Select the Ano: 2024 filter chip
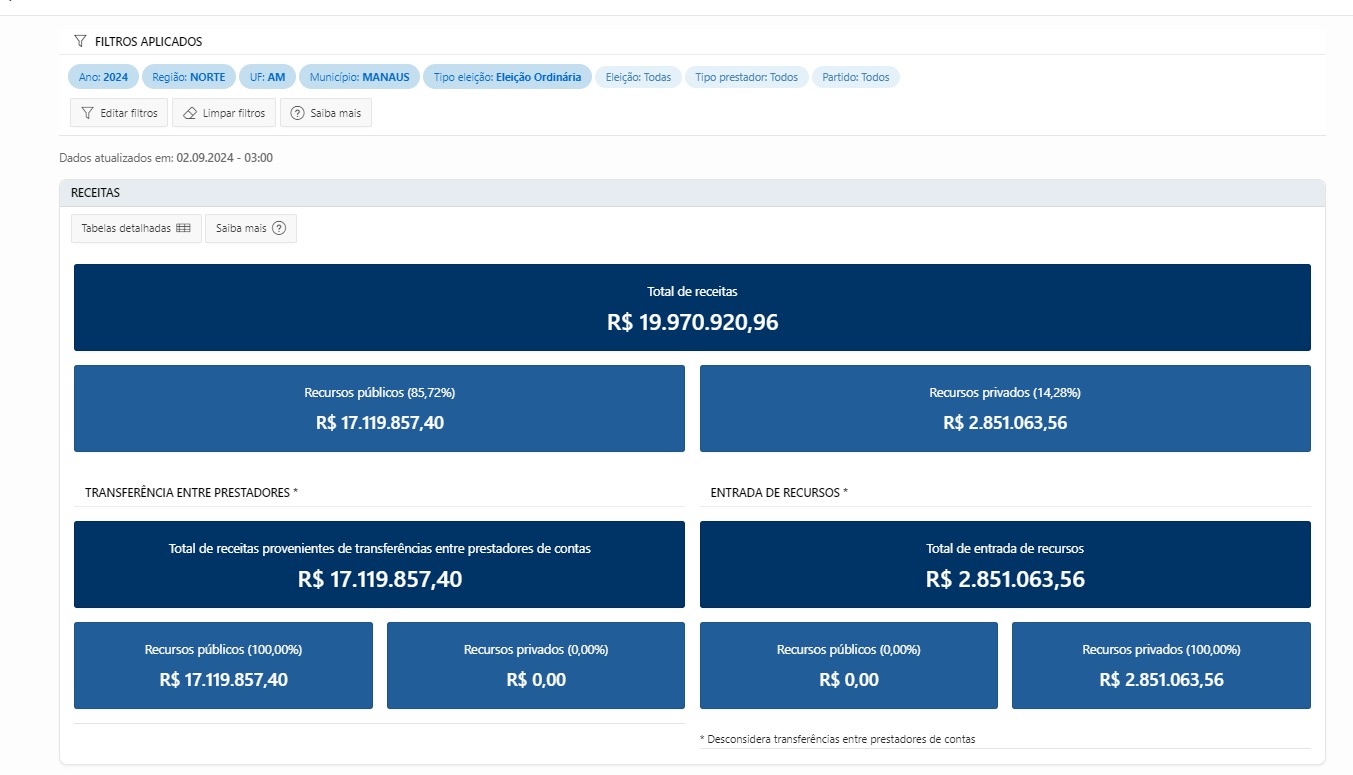The image size is (1353, 775). [x=103, y=77]
